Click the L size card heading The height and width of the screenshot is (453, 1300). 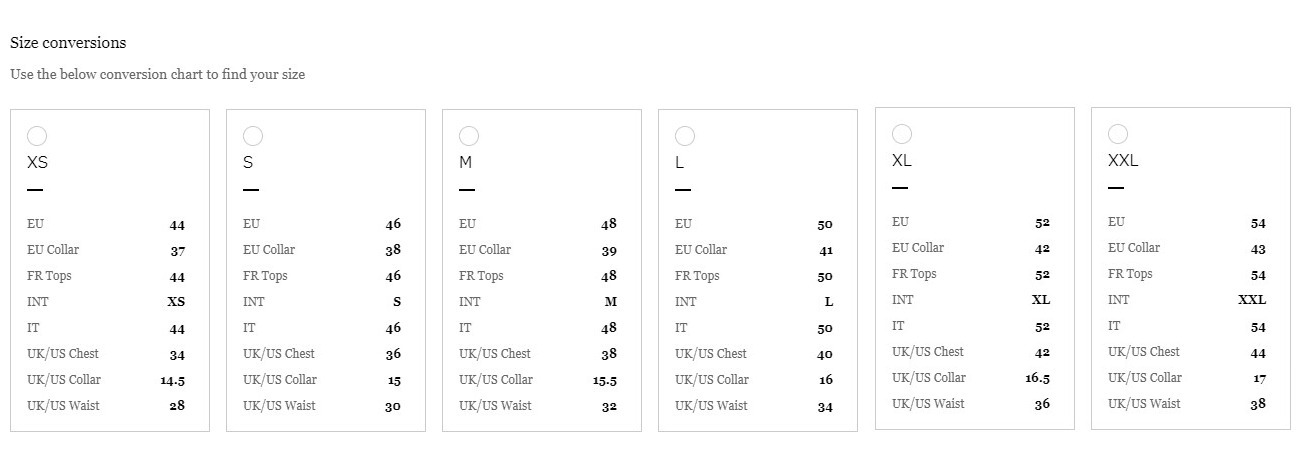[680, 162]
